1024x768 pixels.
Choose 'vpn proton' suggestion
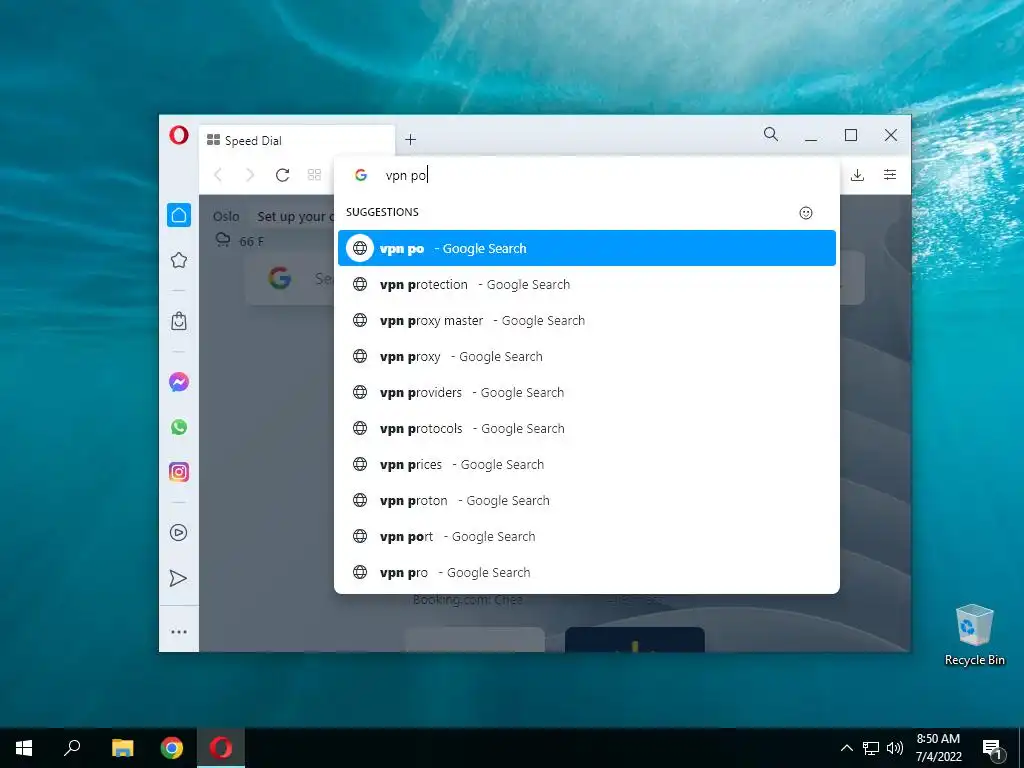pos(586,500)
